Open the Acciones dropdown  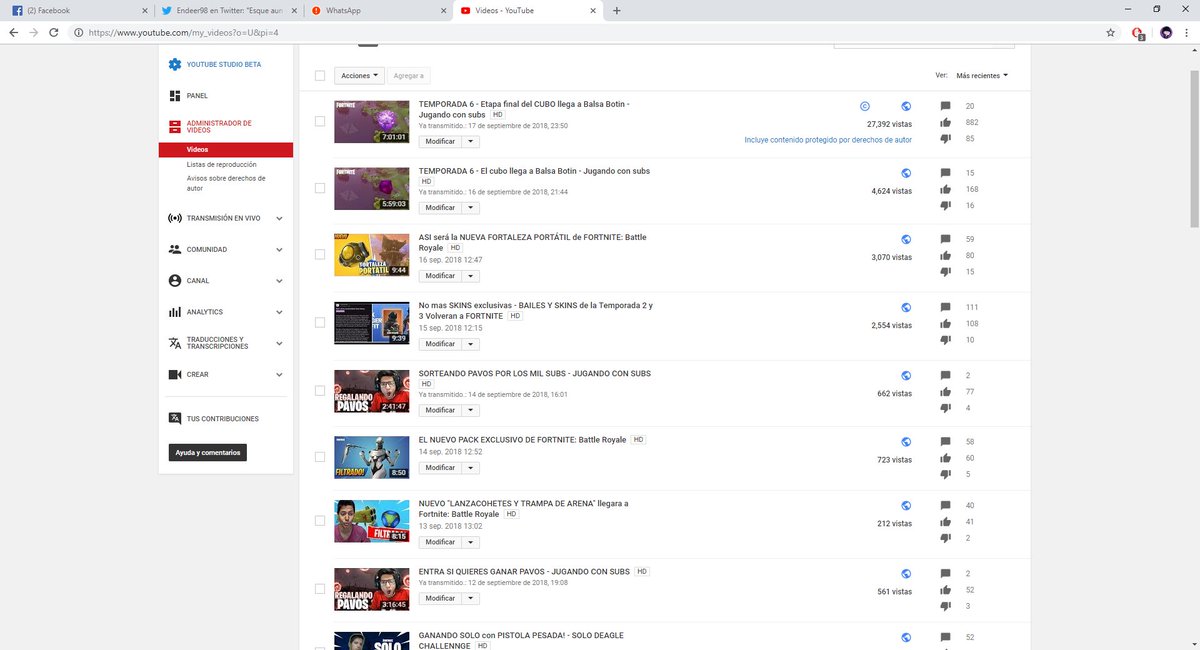pyautogui.click(x=359, y=75)
